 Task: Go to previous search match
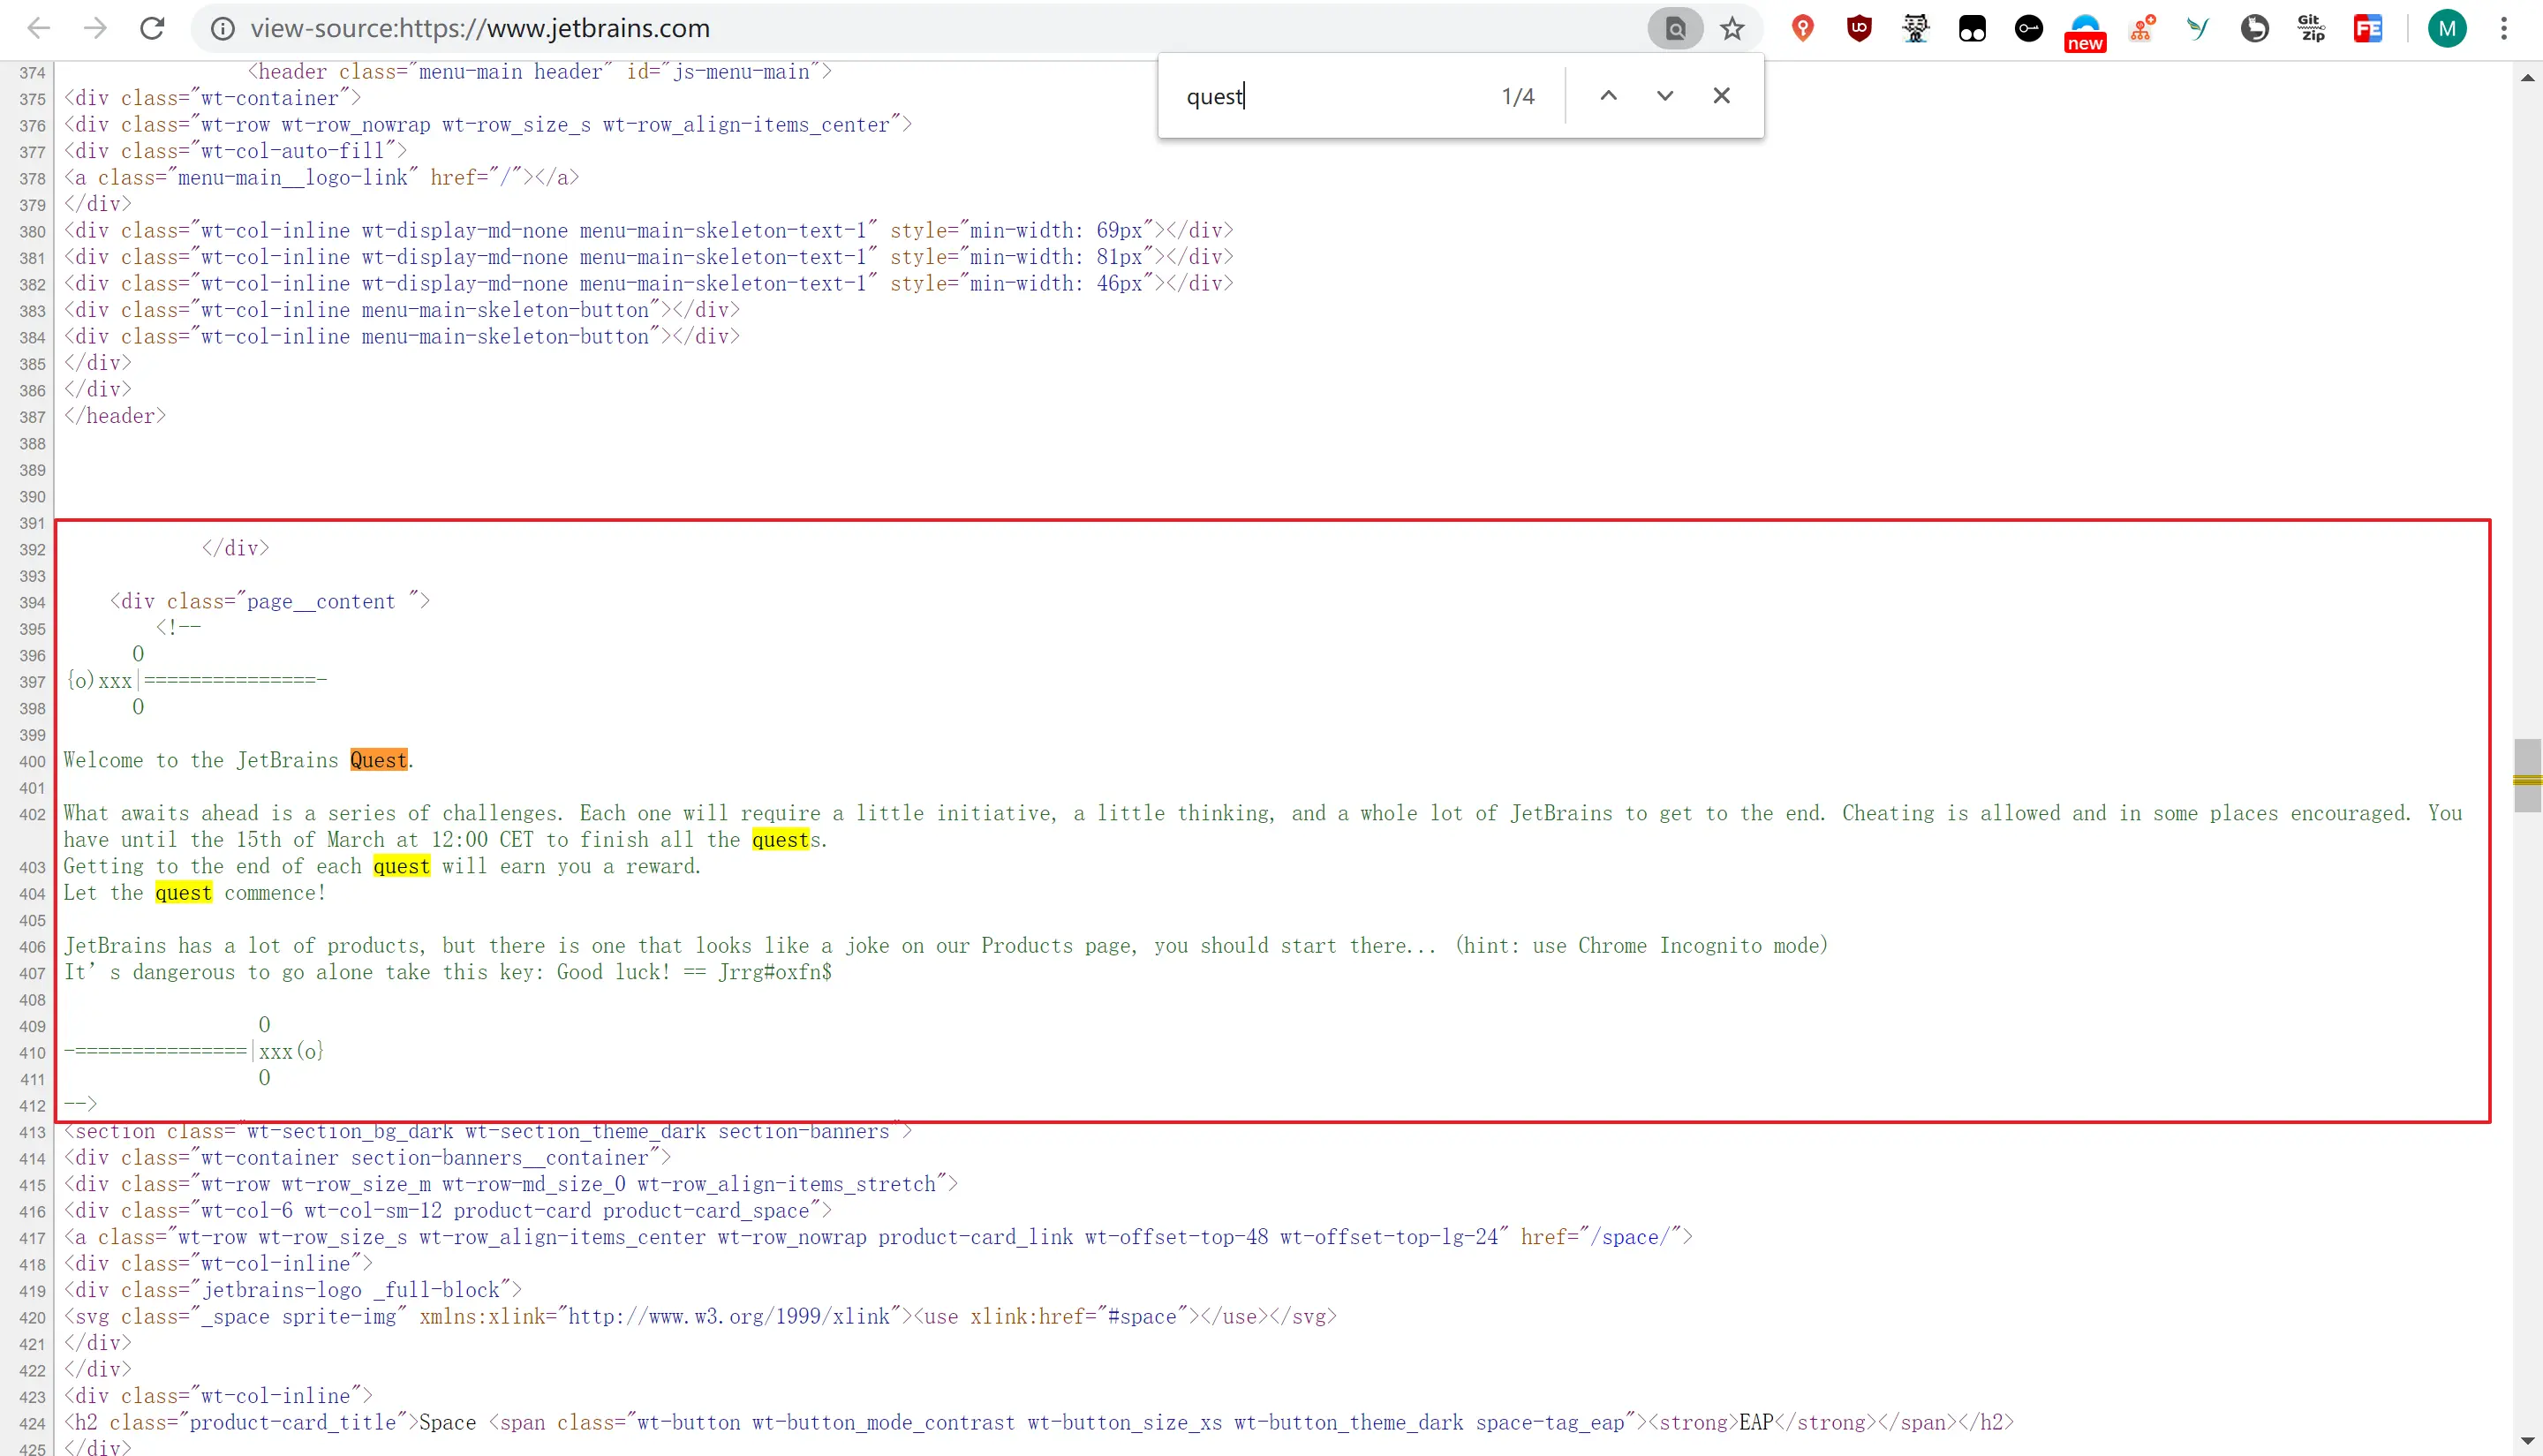click(1608, 96)
